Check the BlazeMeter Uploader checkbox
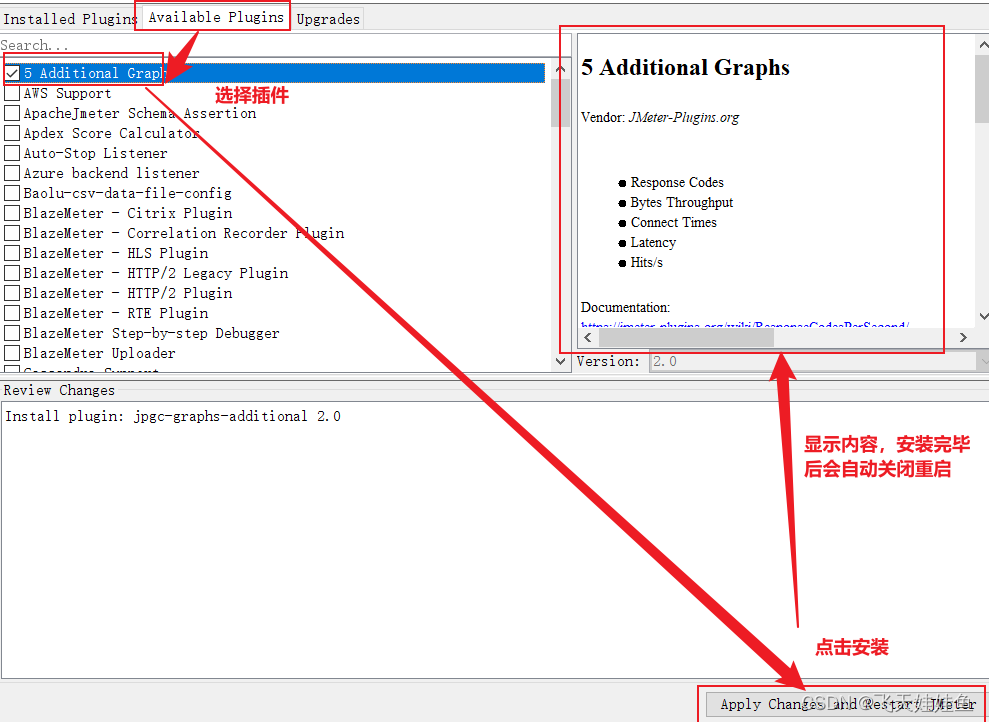The image size is (989, 722). [x=12, y=353]
